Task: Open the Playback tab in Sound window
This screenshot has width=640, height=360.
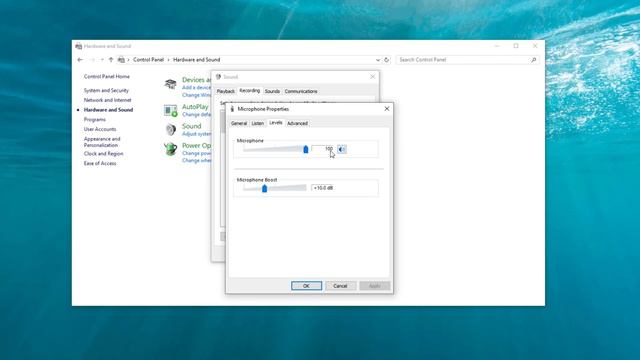Action: coord(225,91)
